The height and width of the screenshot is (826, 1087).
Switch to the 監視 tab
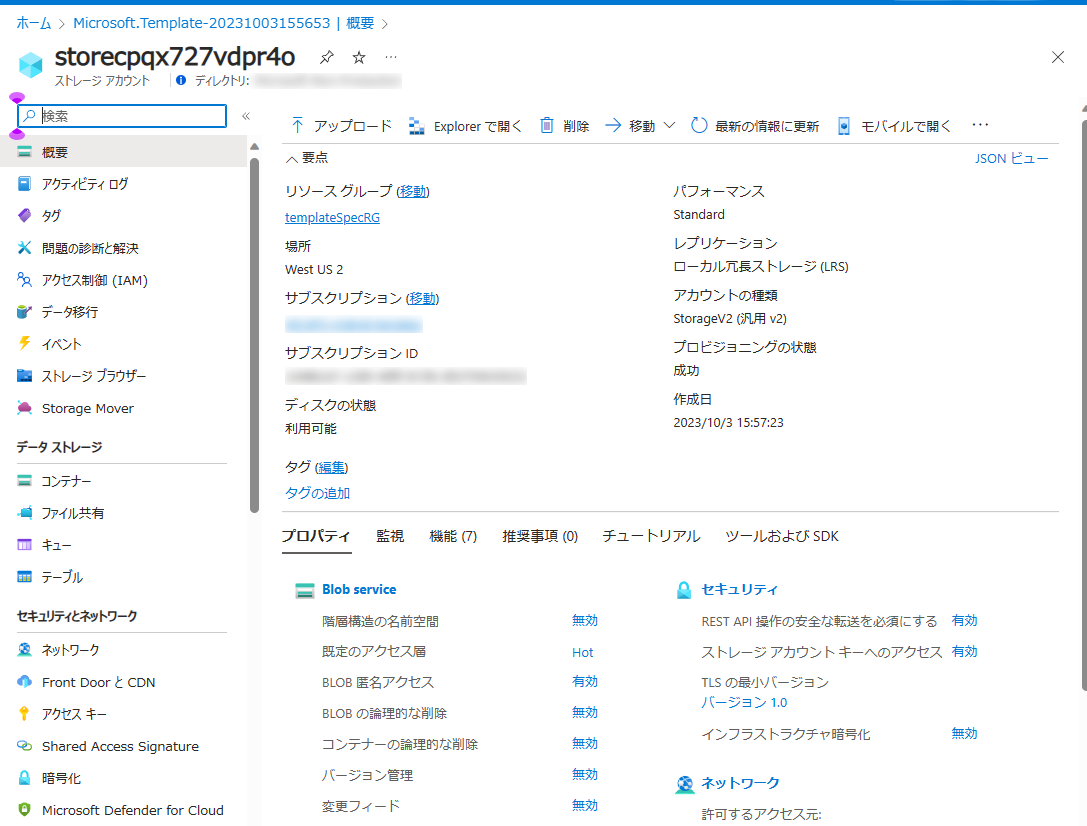pyautogui.click(x=390, y=536)
